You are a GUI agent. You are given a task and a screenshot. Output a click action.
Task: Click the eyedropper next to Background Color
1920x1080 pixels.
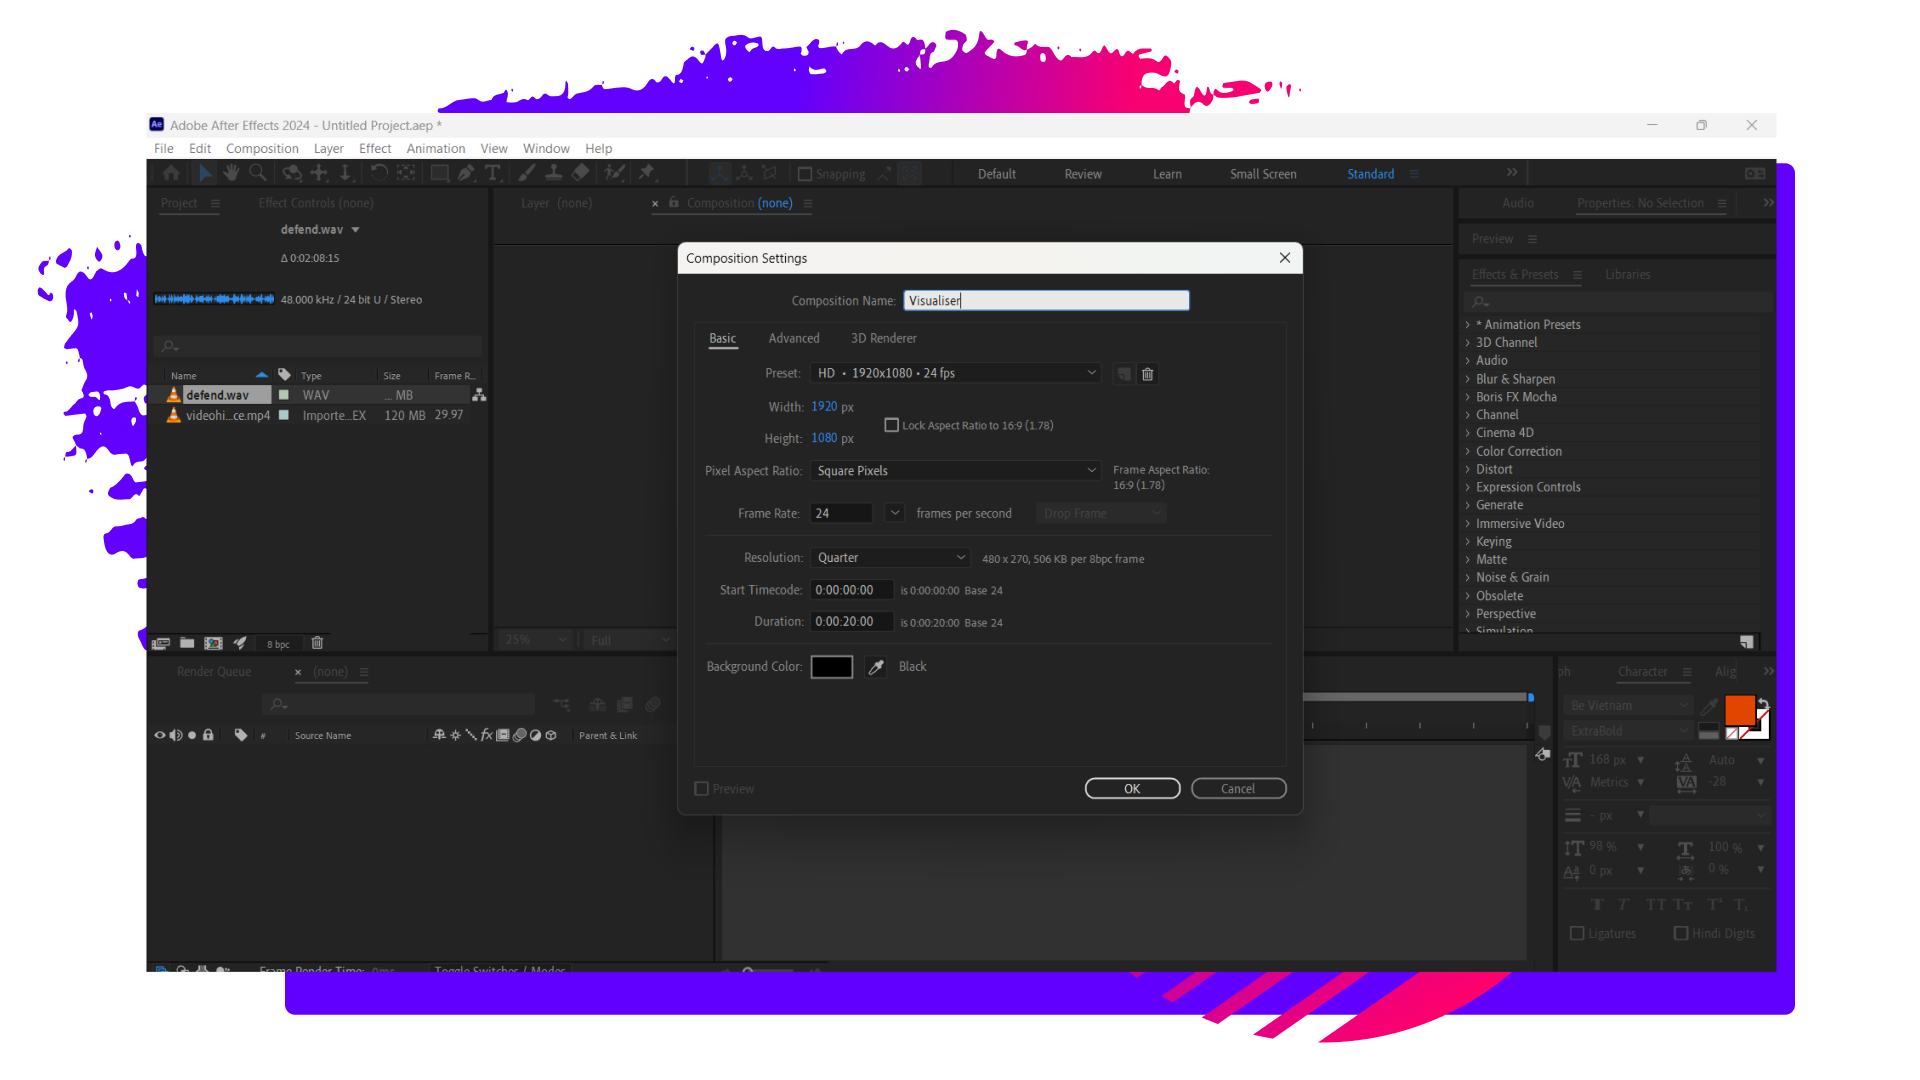876,667
